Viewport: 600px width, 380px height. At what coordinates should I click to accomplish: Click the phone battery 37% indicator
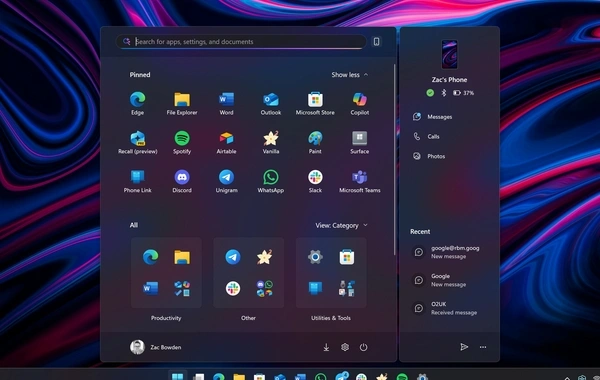point(463,93)
